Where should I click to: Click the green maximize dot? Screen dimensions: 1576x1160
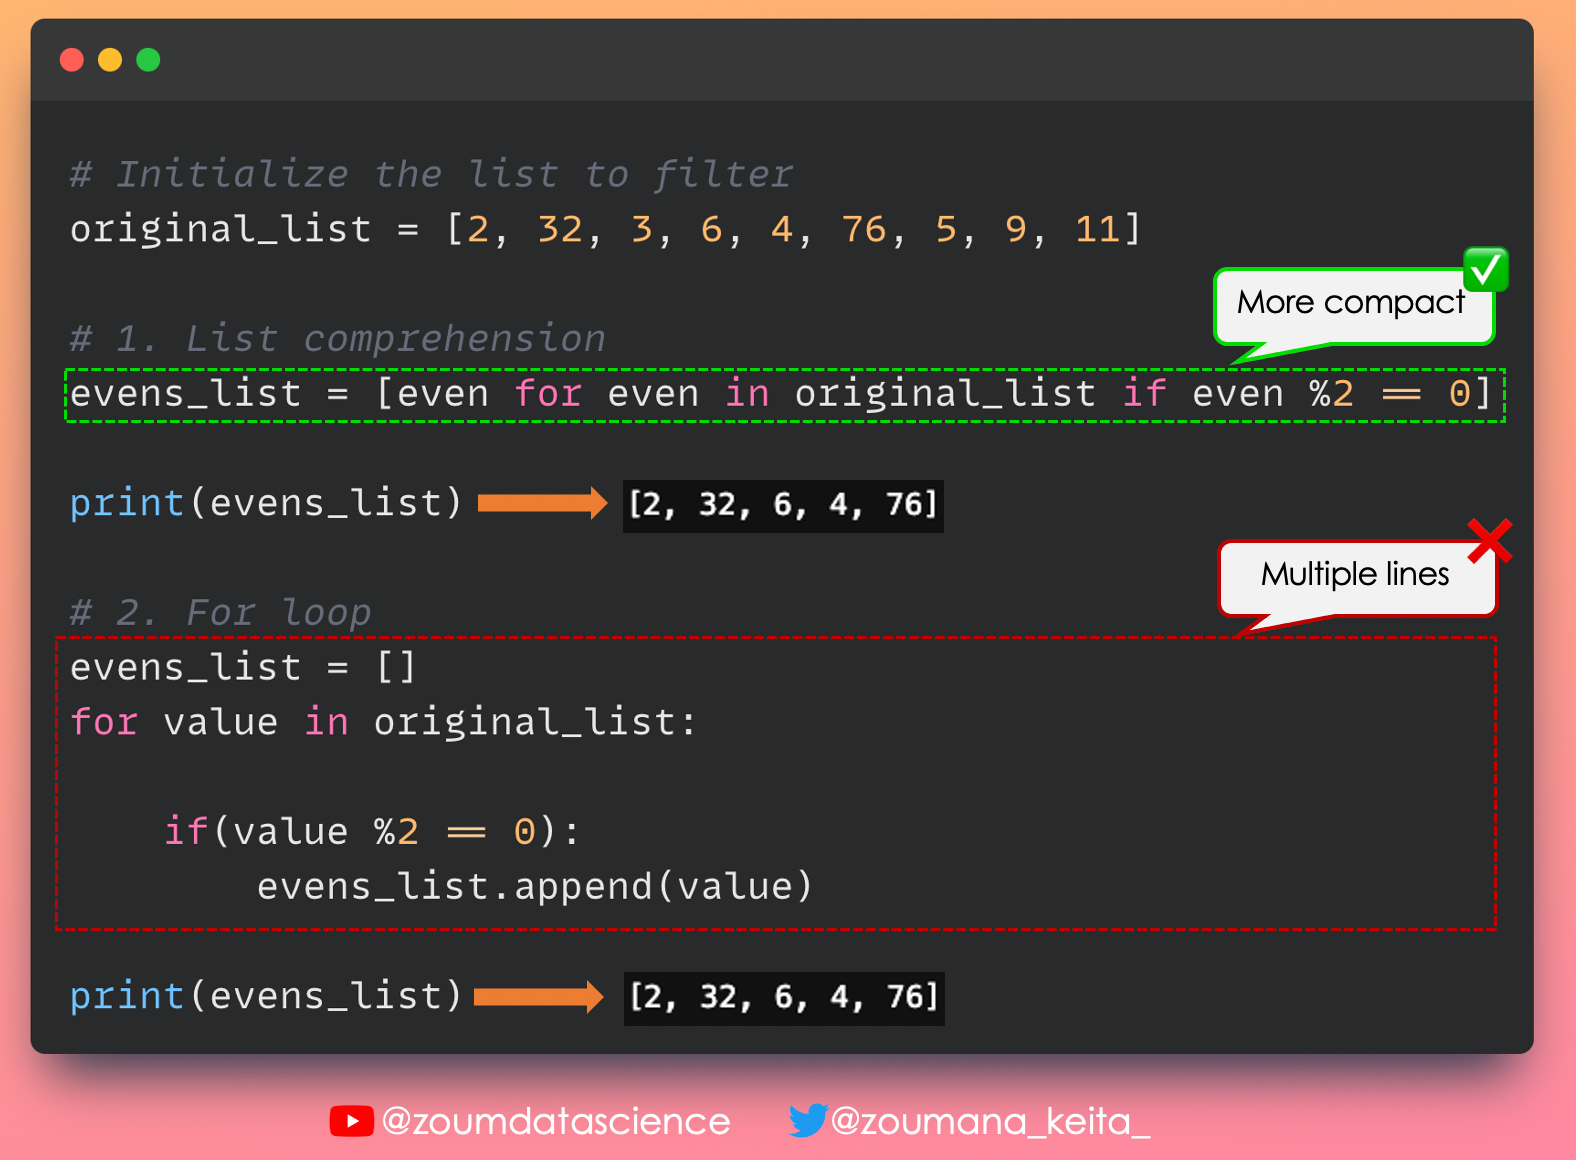(x=148, y=60)
